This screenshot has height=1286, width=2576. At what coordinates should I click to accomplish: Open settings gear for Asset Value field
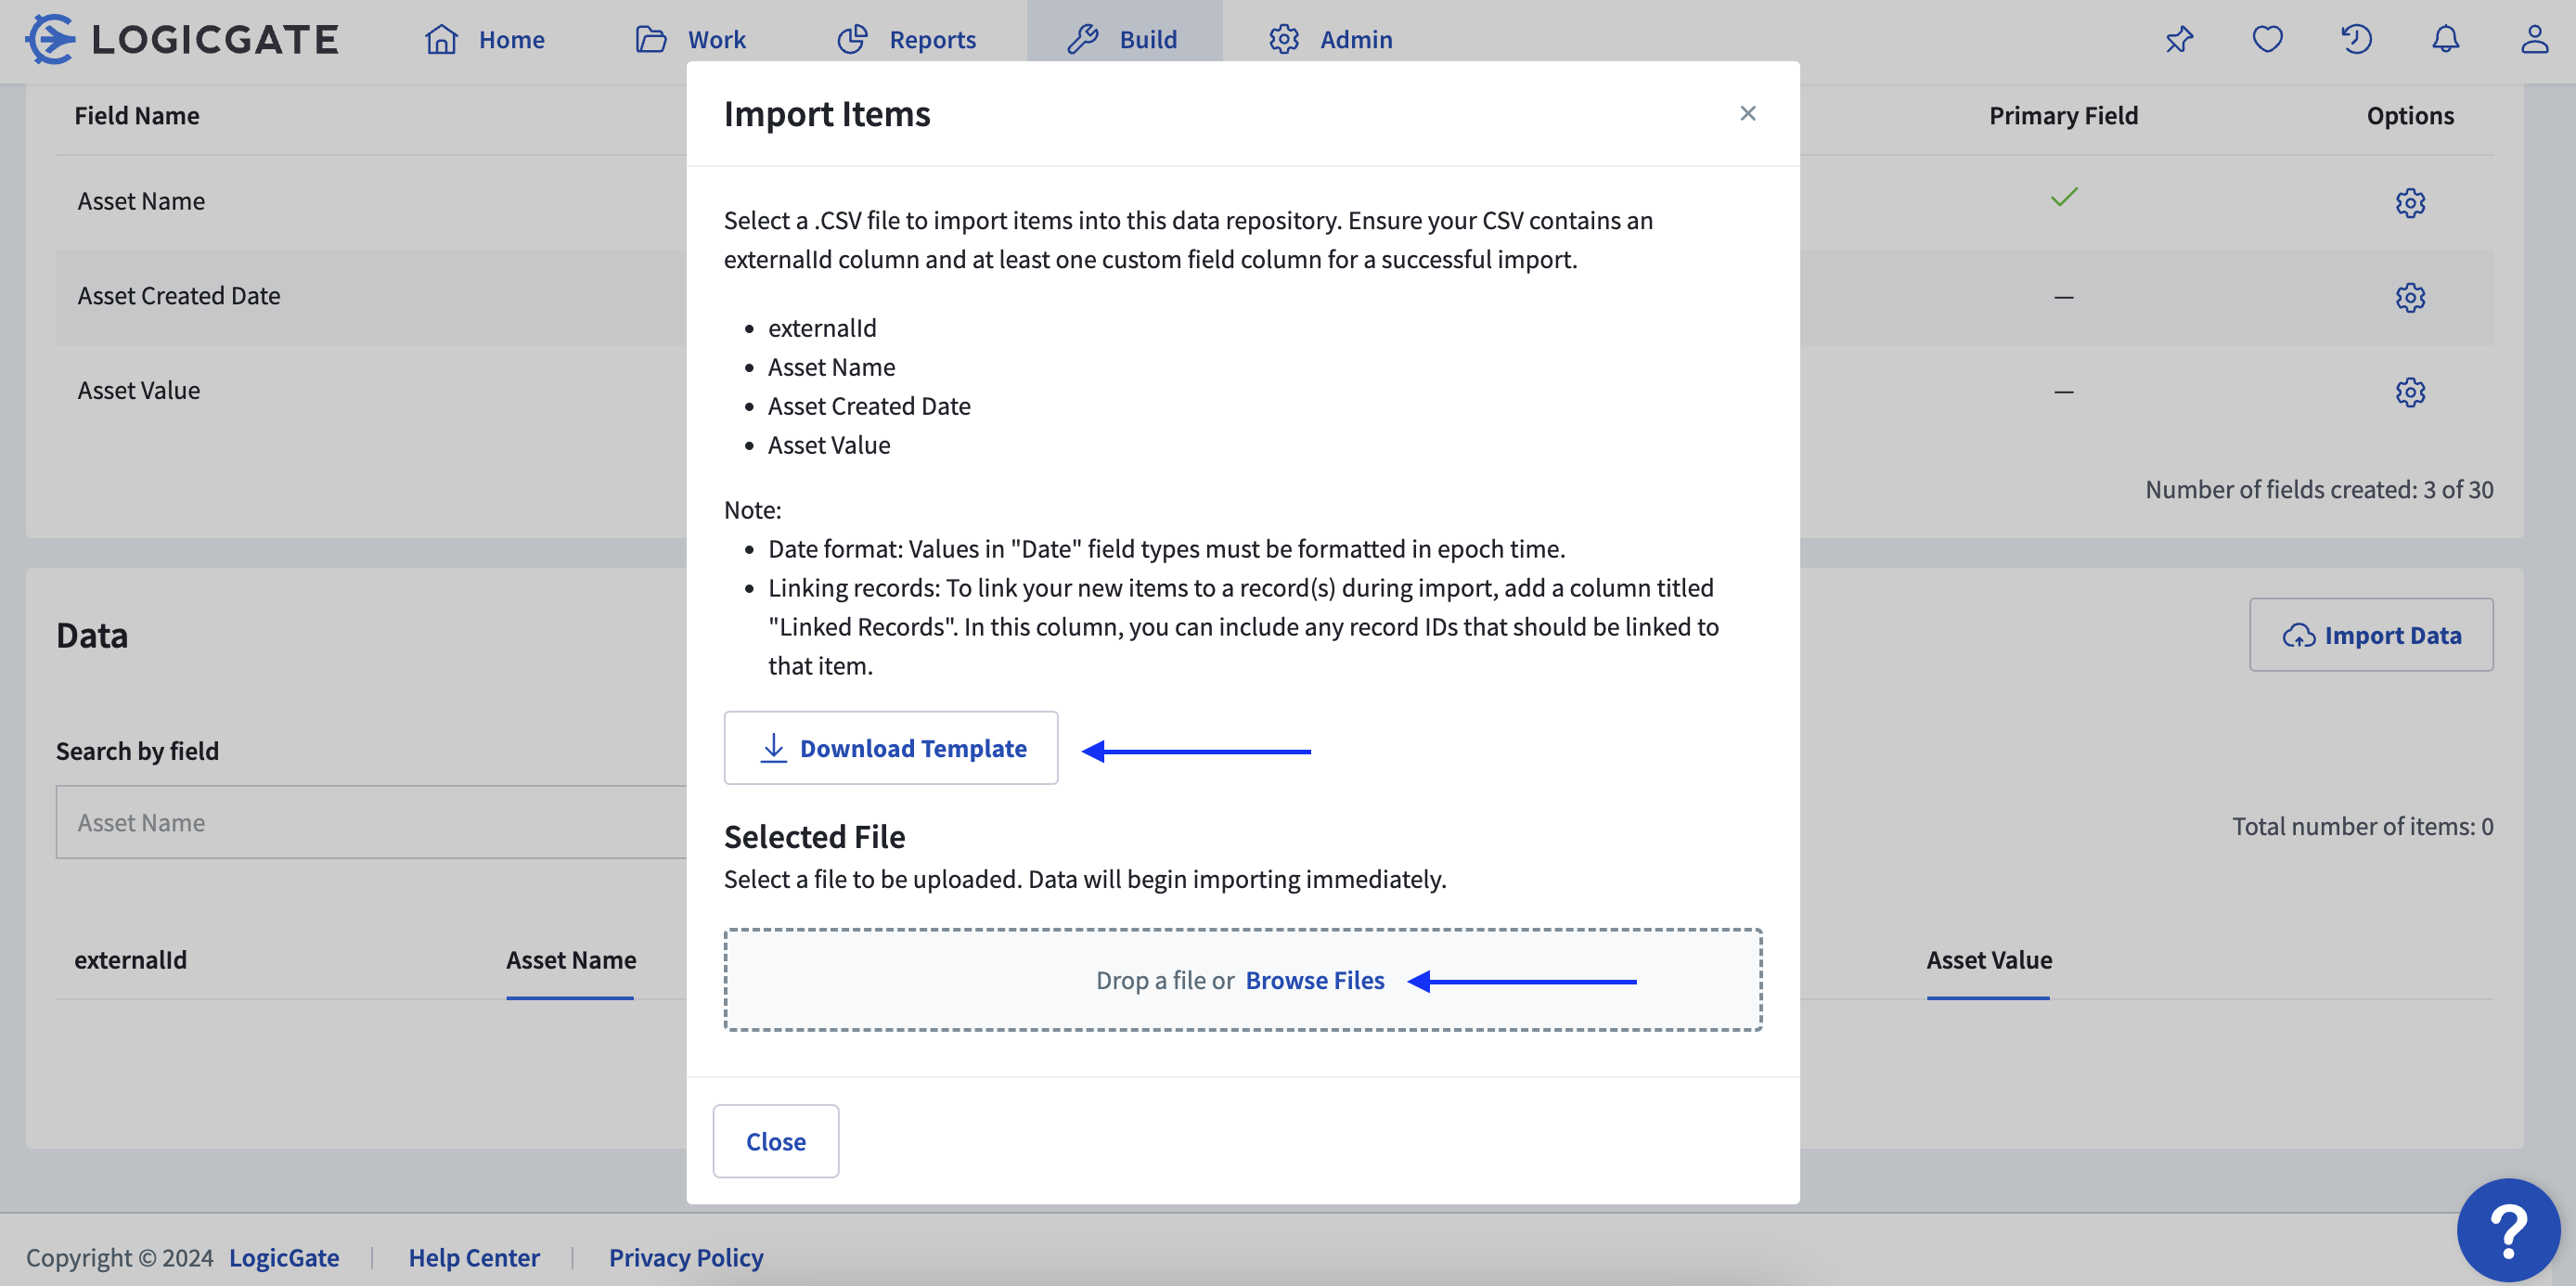[2410, 392]
